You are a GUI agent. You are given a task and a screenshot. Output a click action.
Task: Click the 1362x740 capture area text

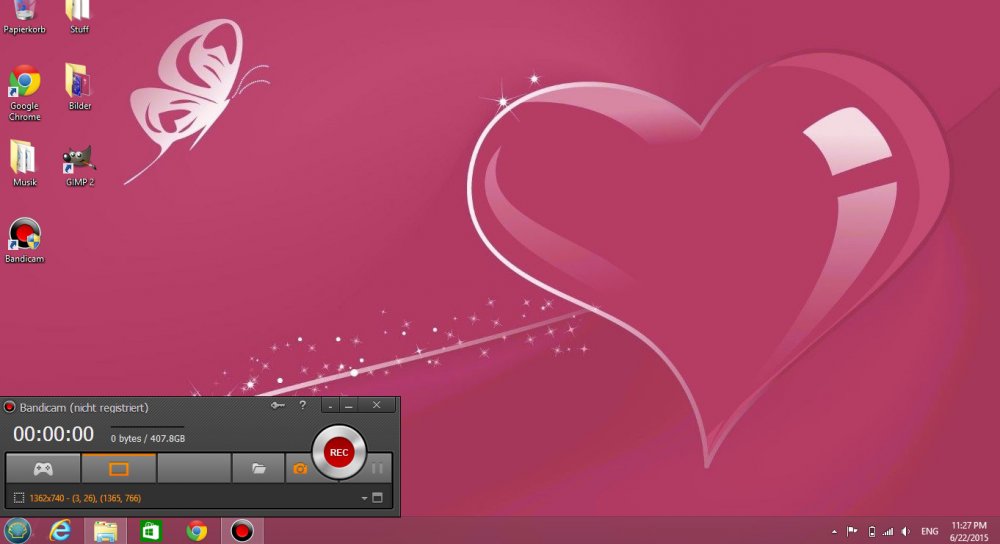[85, 498]
